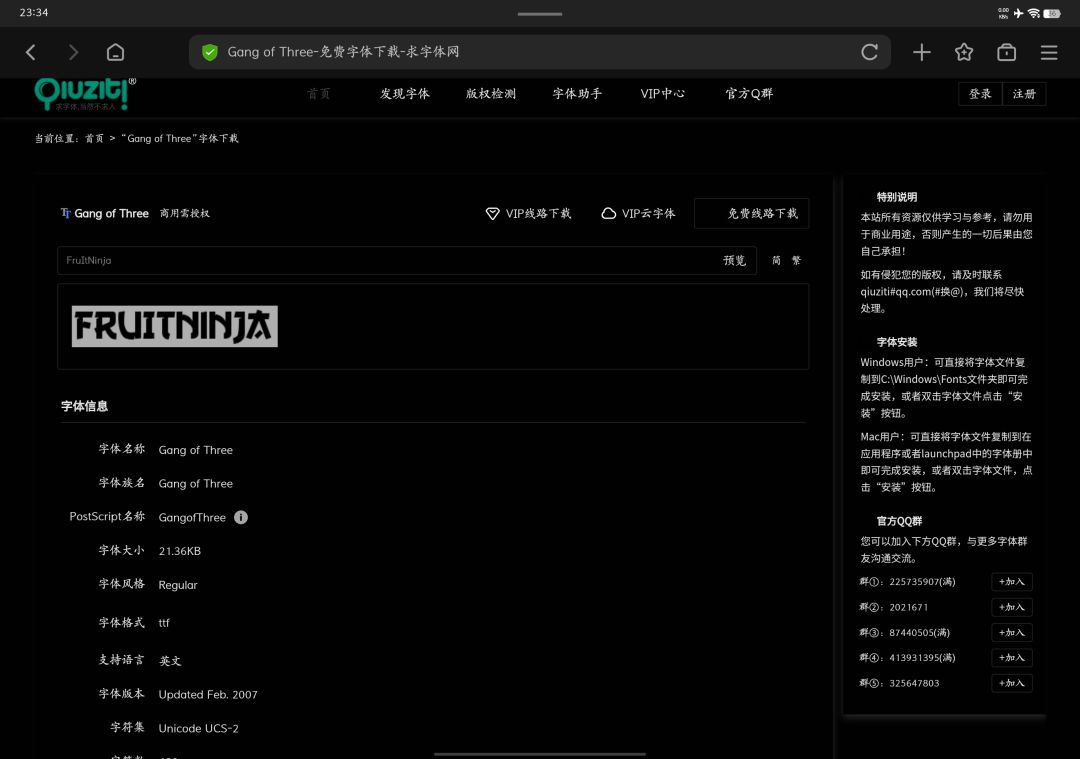Click the 注册 register button
The image size is (1080, 759).
(1024, 94)
